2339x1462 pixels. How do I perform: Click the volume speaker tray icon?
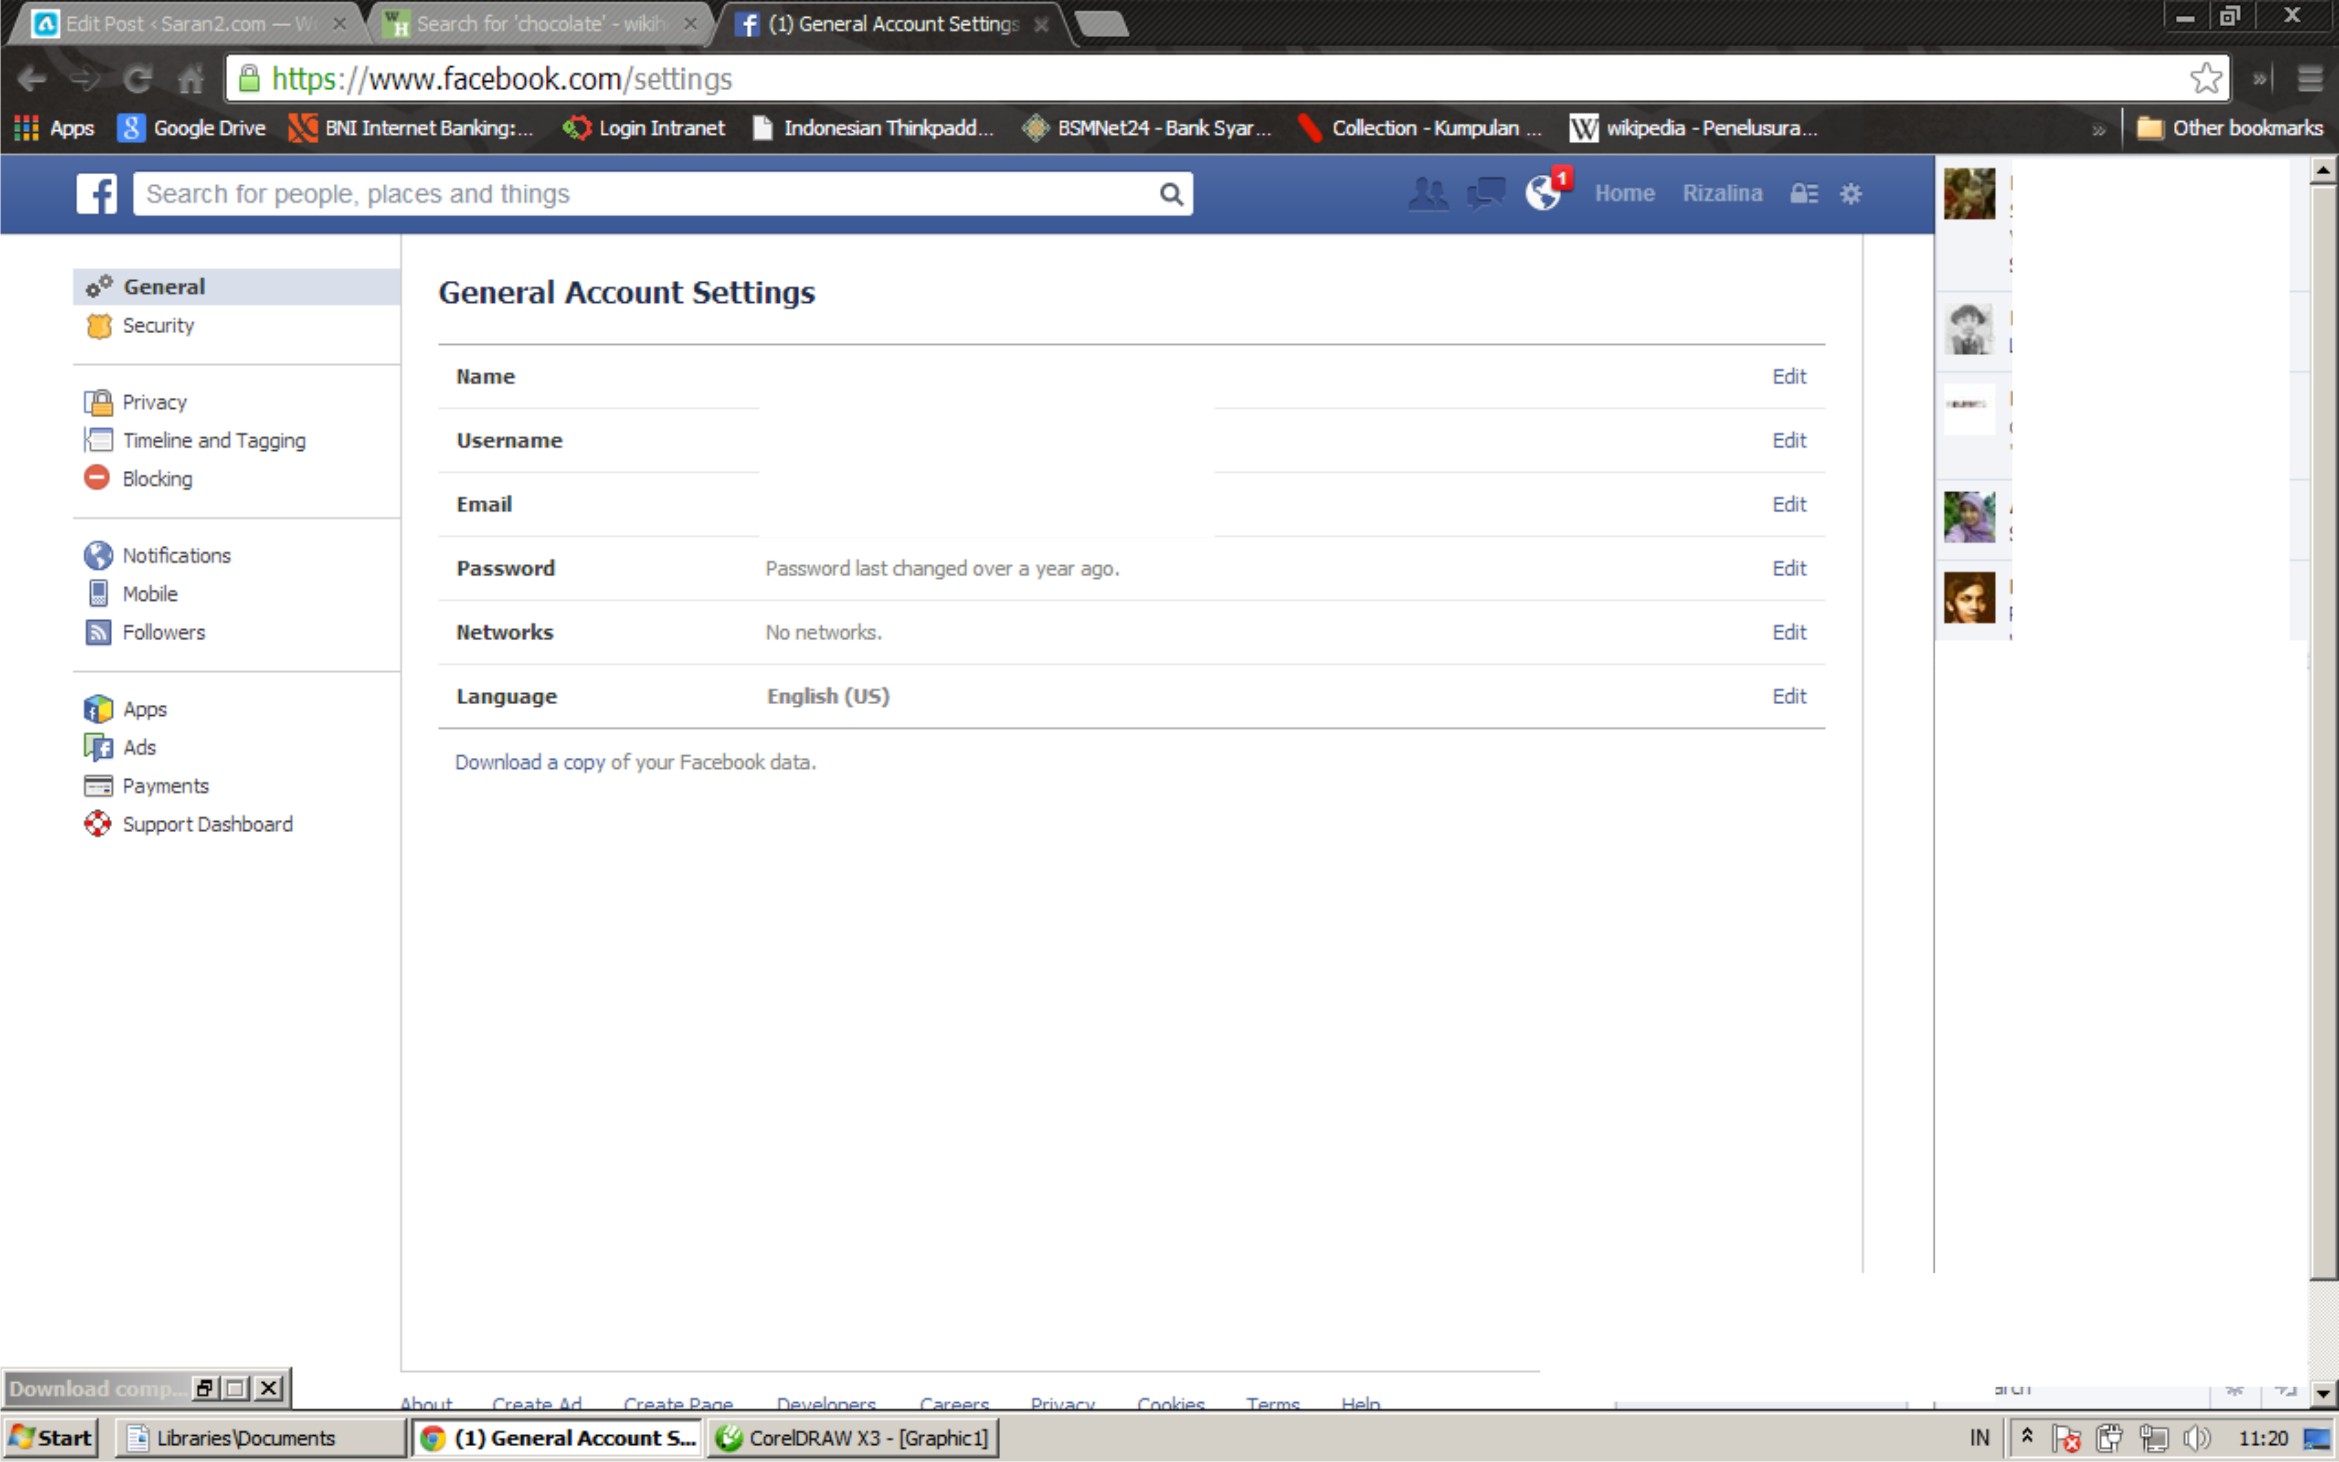2197,1438
